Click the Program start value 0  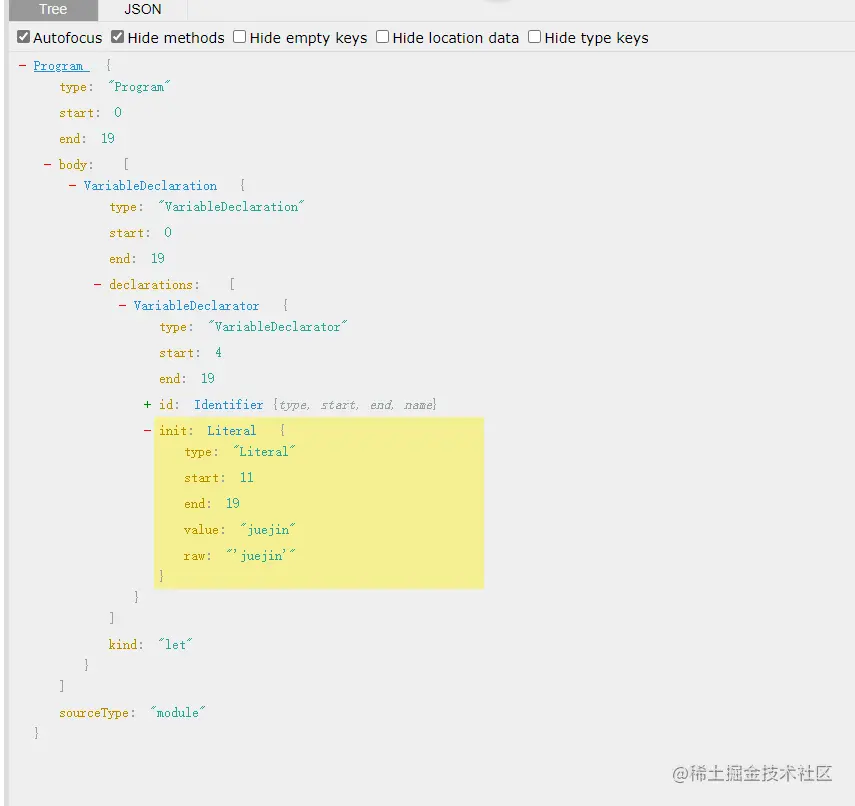click(118, 112)
